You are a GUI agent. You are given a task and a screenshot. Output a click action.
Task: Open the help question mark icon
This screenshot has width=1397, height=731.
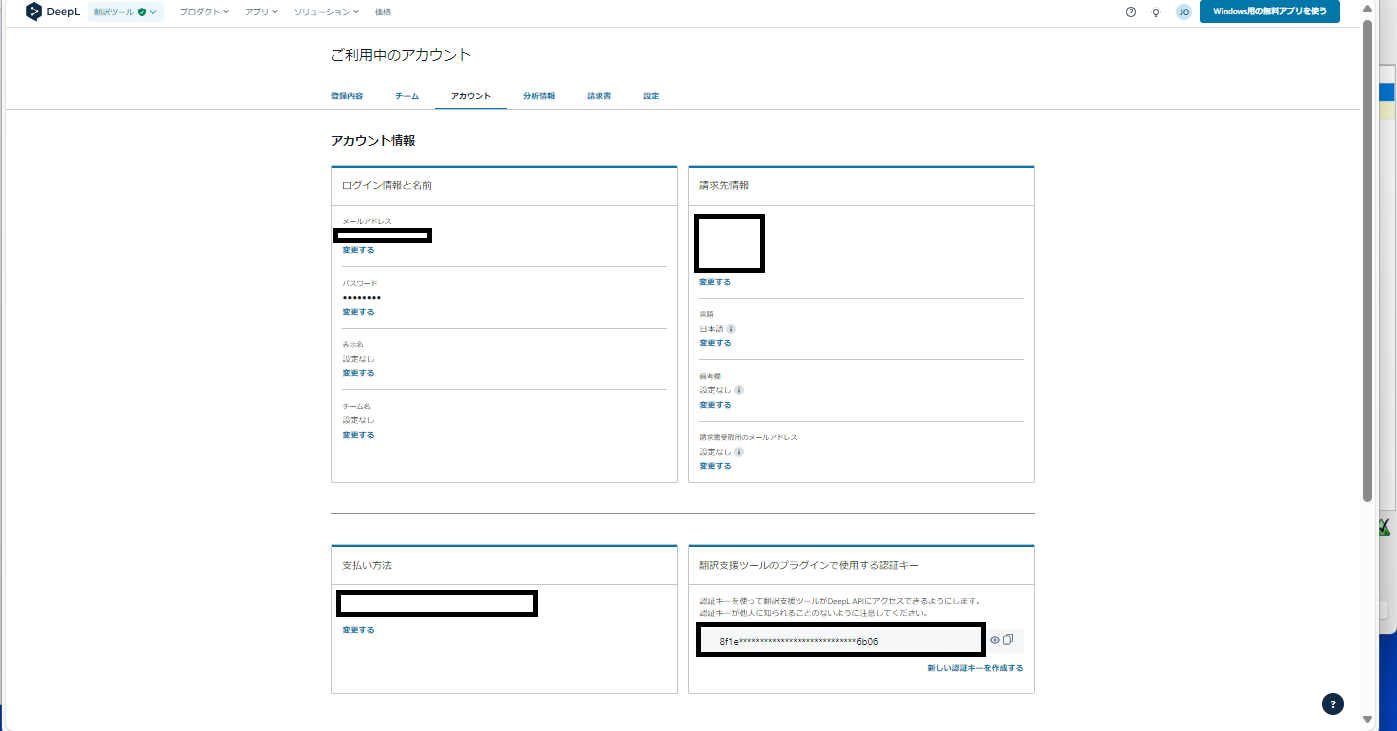(x=1131, y=12)
